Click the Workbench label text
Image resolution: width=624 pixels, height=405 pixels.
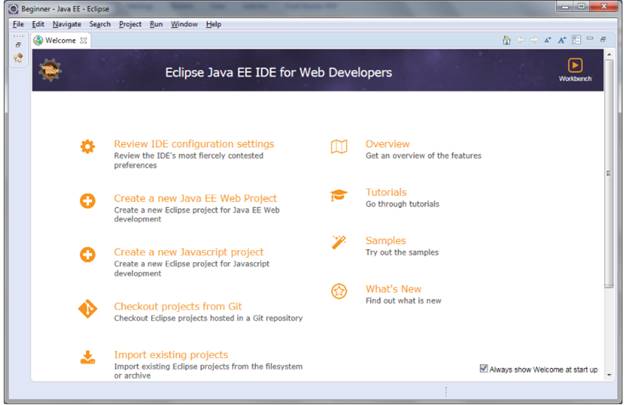(575, 78)
